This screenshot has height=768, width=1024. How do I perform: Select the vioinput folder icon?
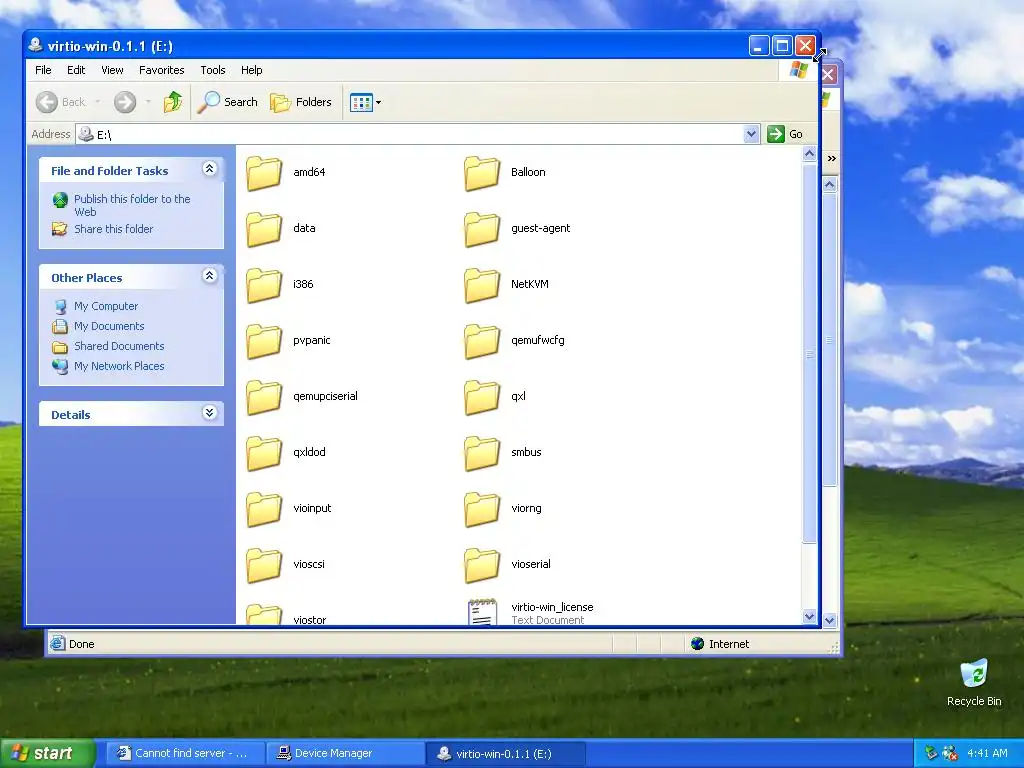264,509
